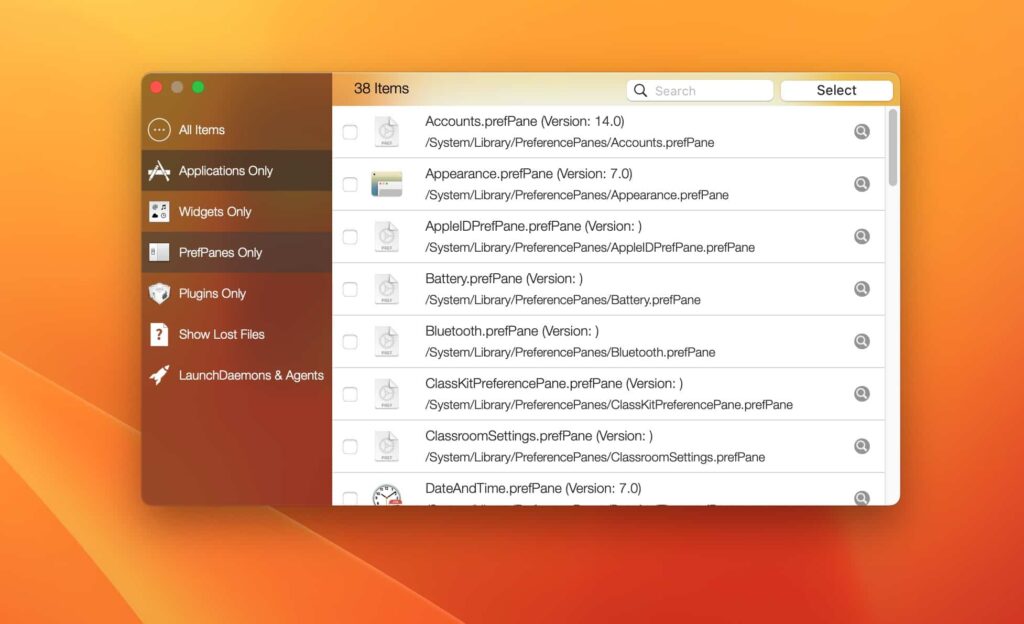Click the magnifier icon beside DateAndTime.prefPane

862,497
